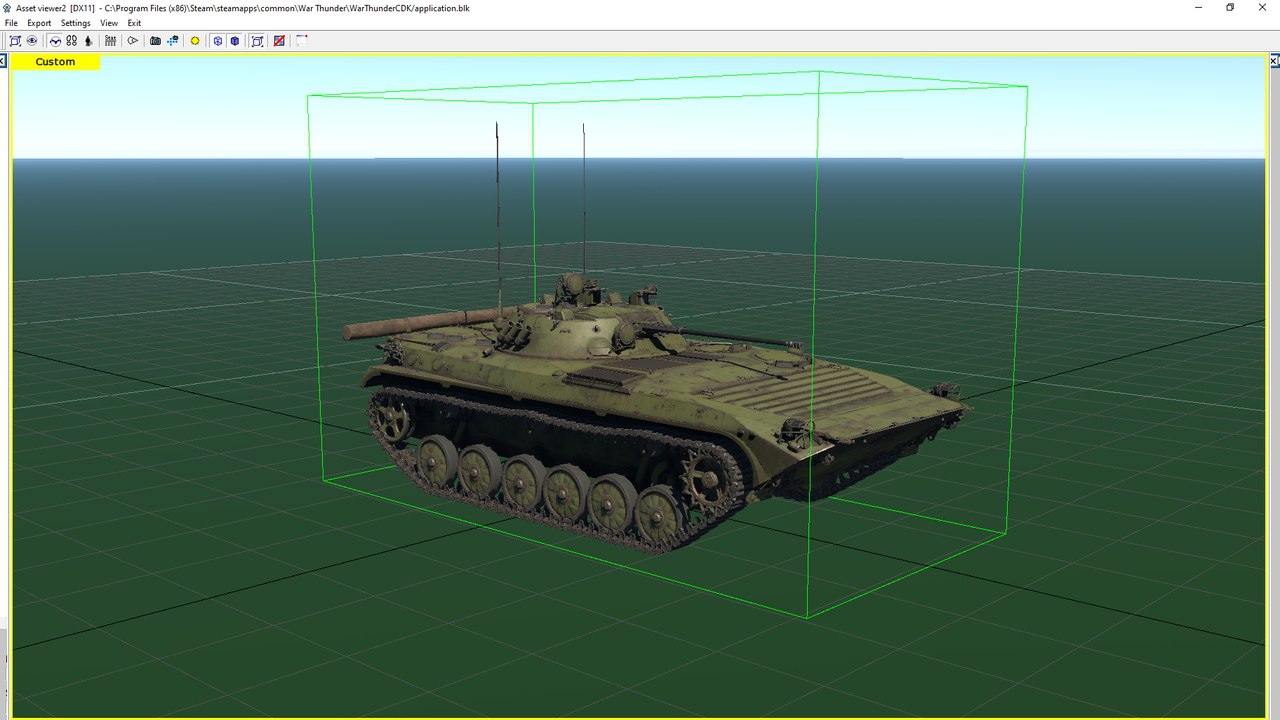This screenshot has width=1280, height=720.
Task: Click the view cone camera icon
Action: pyautogui.click(x=132, y=41)
